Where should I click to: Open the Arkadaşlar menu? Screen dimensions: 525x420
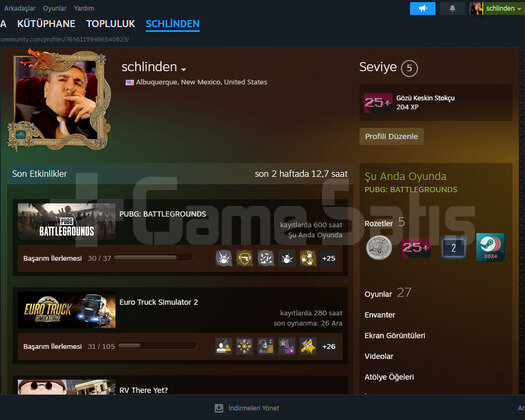(x=20, y=8)
